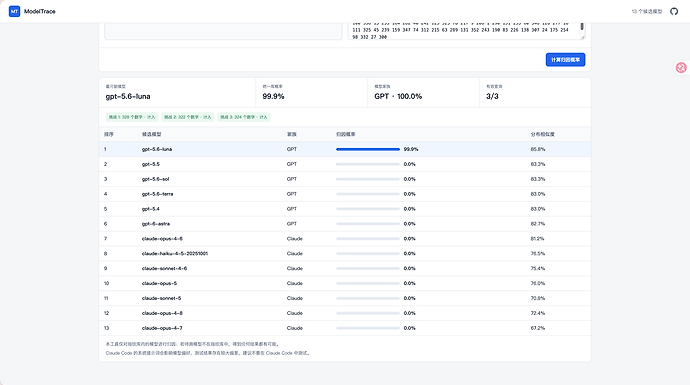Click the claude-opus-4-7 row progress bar

point(368,328)
